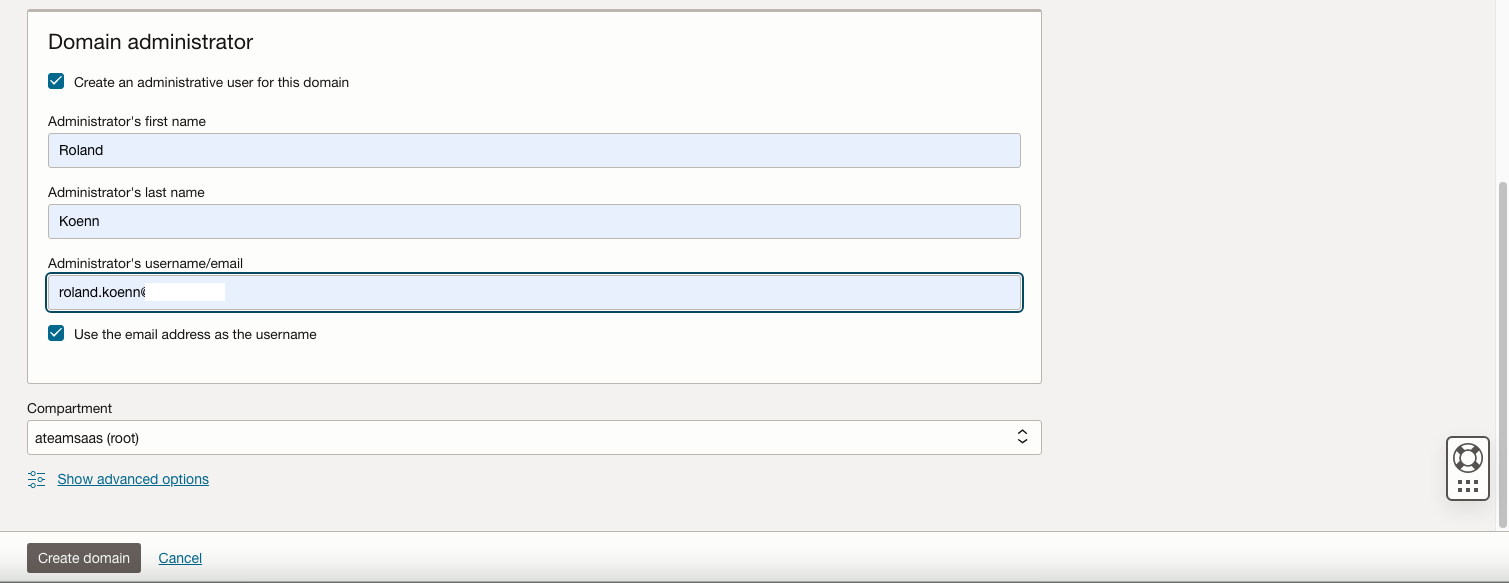Click the sliders icon beside advanced options
The image size is (1509, 583).
[x=36, y=479]
